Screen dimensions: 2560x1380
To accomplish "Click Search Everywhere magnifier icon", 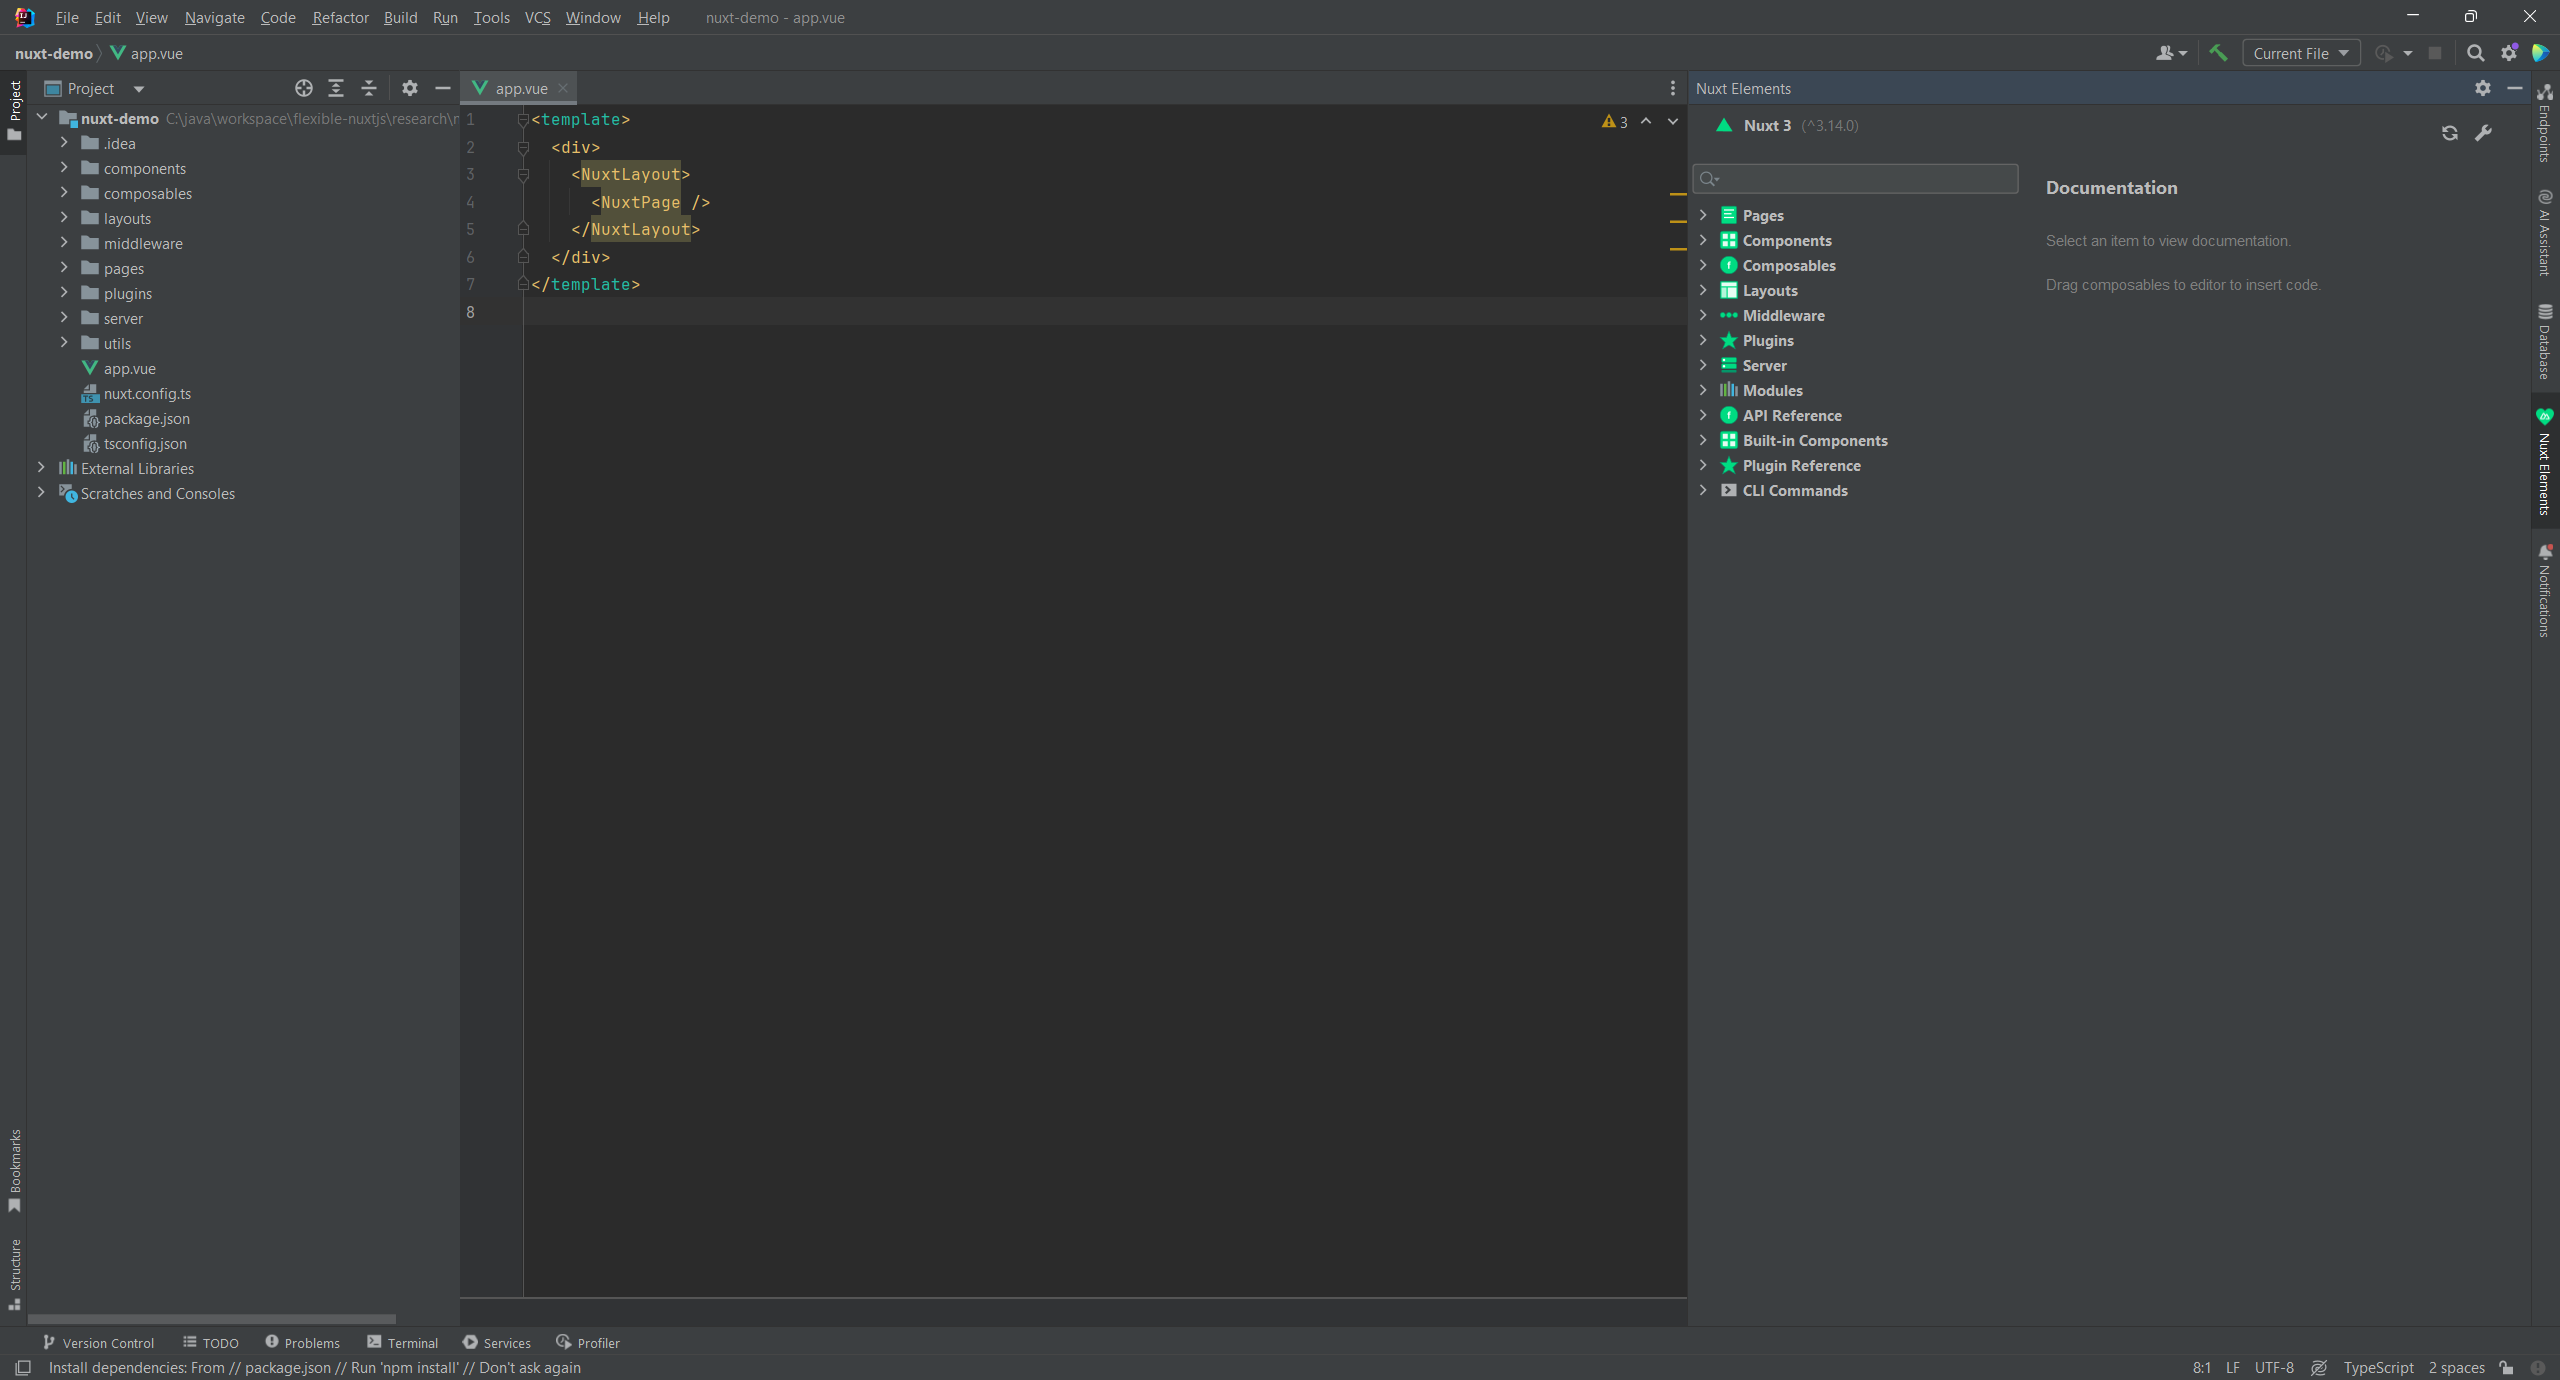I will pyautogui.click(x=2476, y=53).
